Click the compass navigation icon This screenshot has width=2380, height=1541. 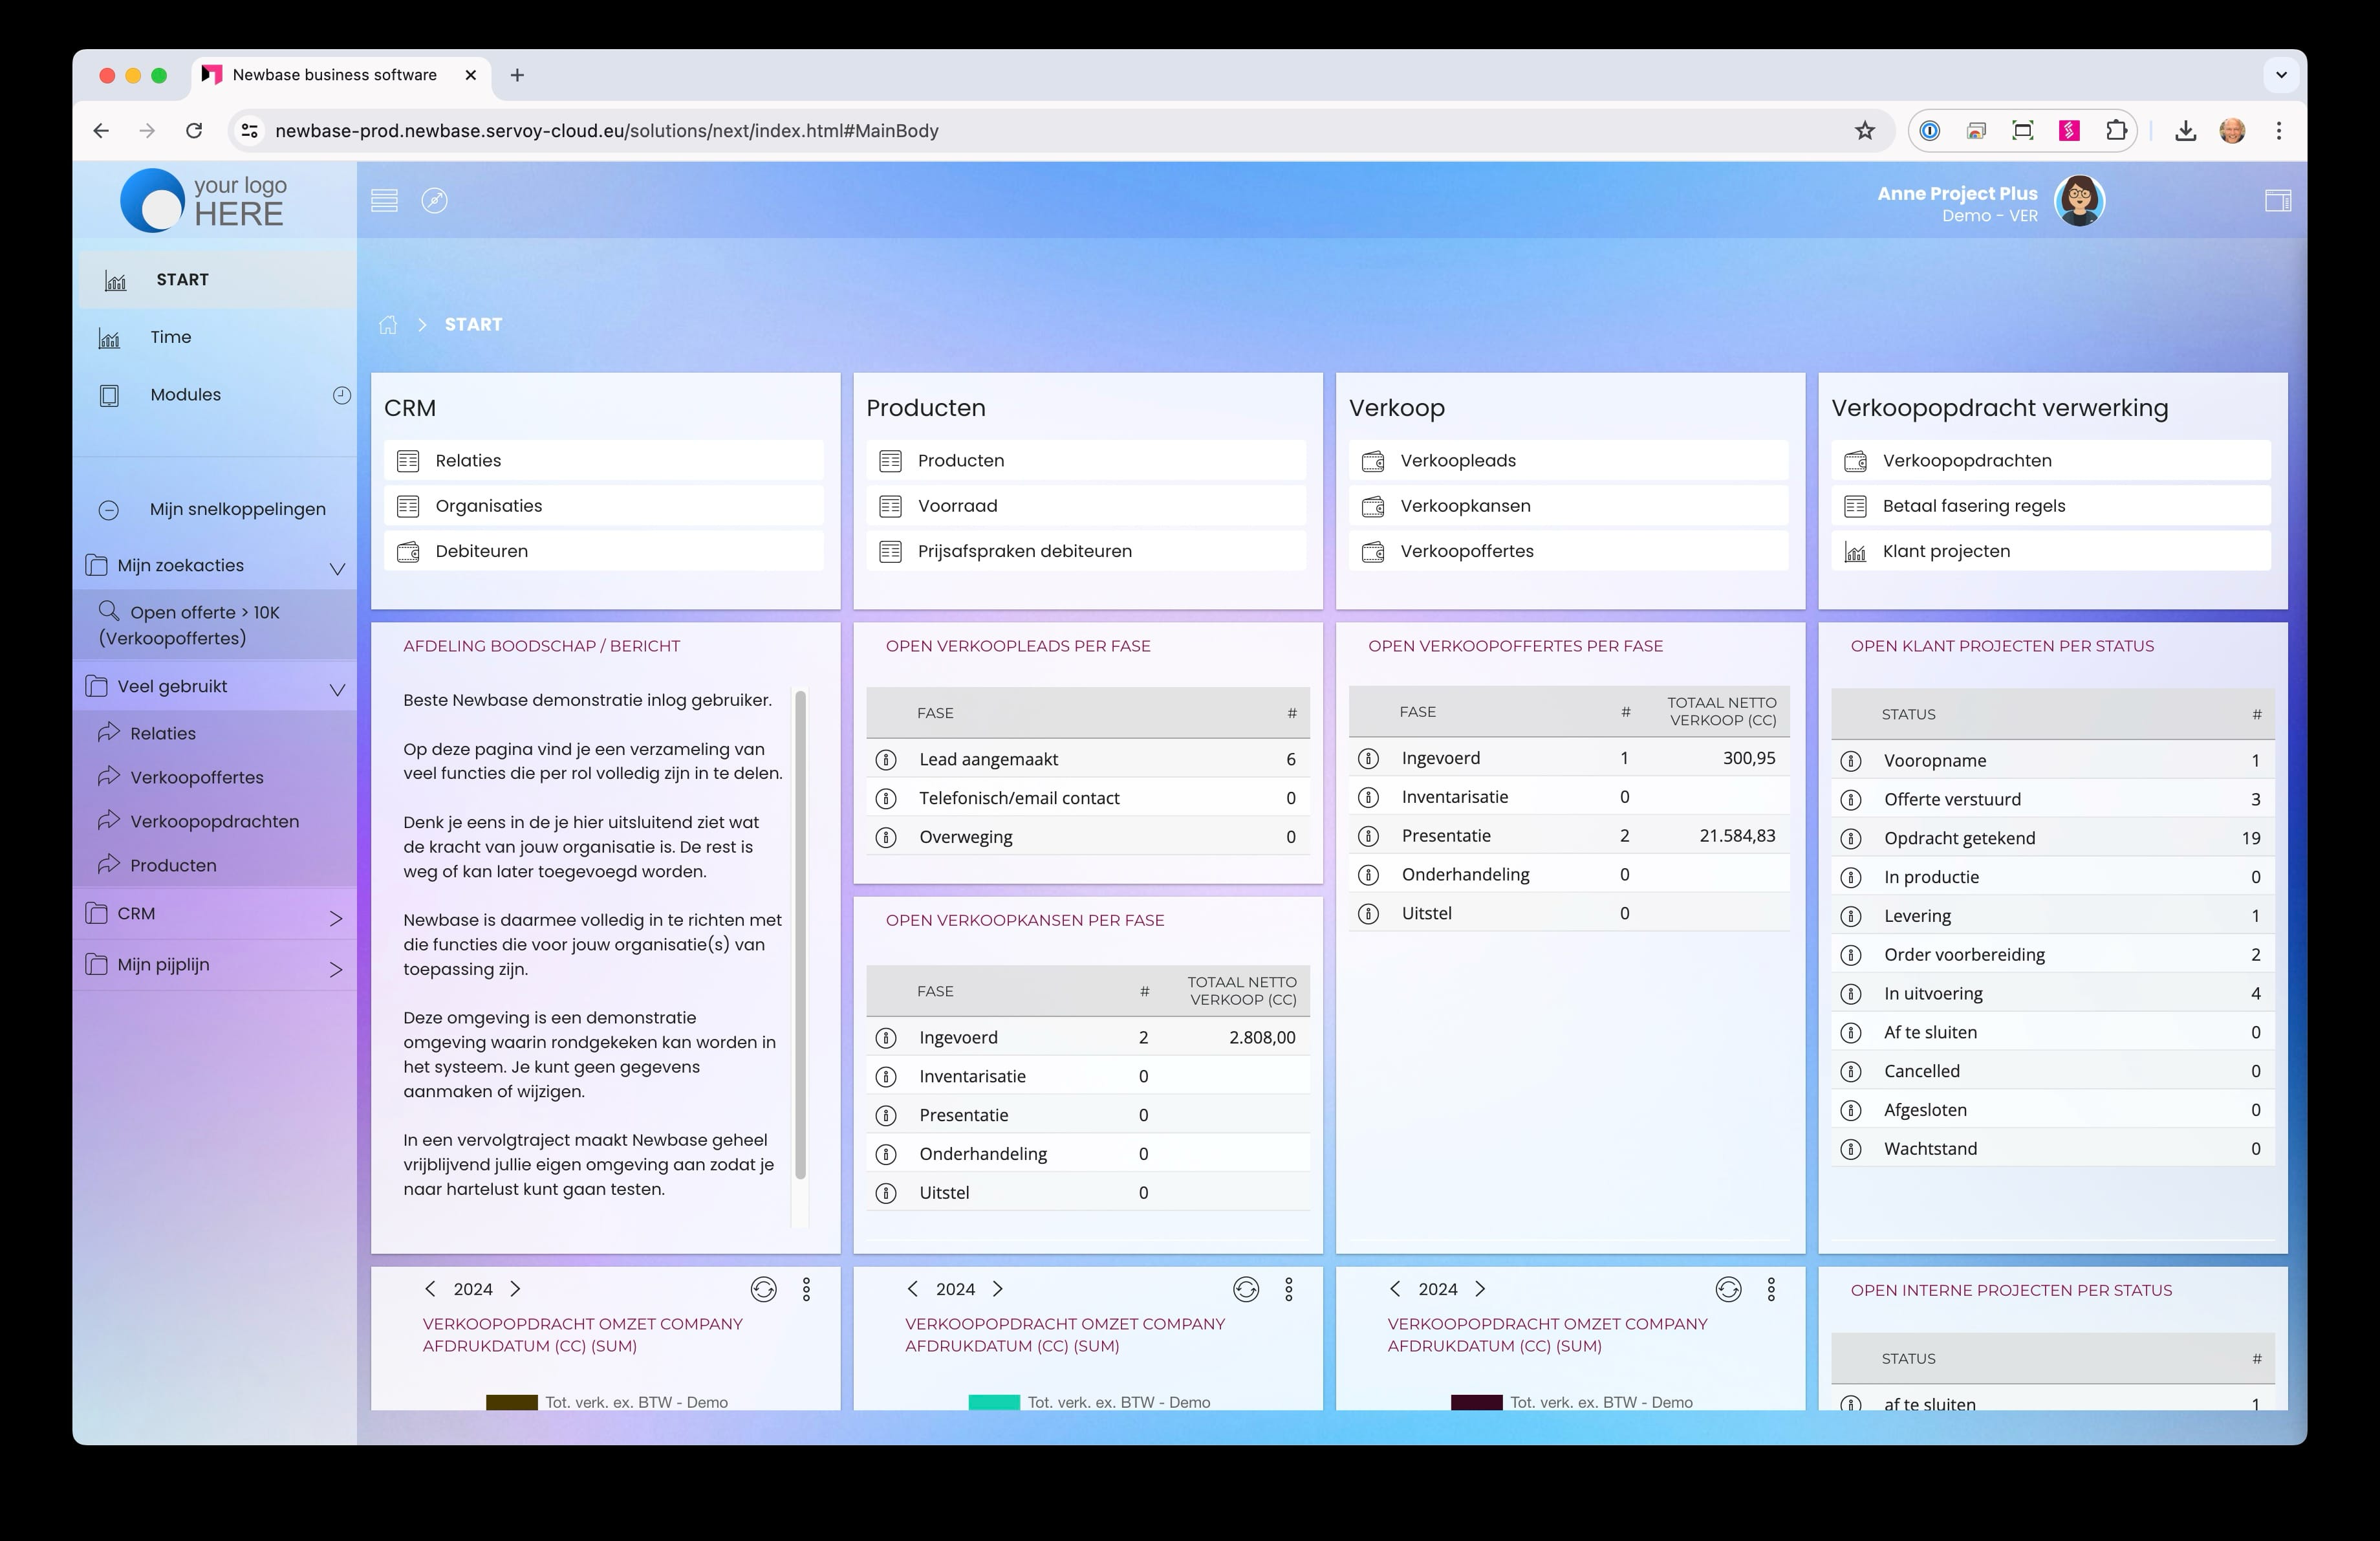434,201
